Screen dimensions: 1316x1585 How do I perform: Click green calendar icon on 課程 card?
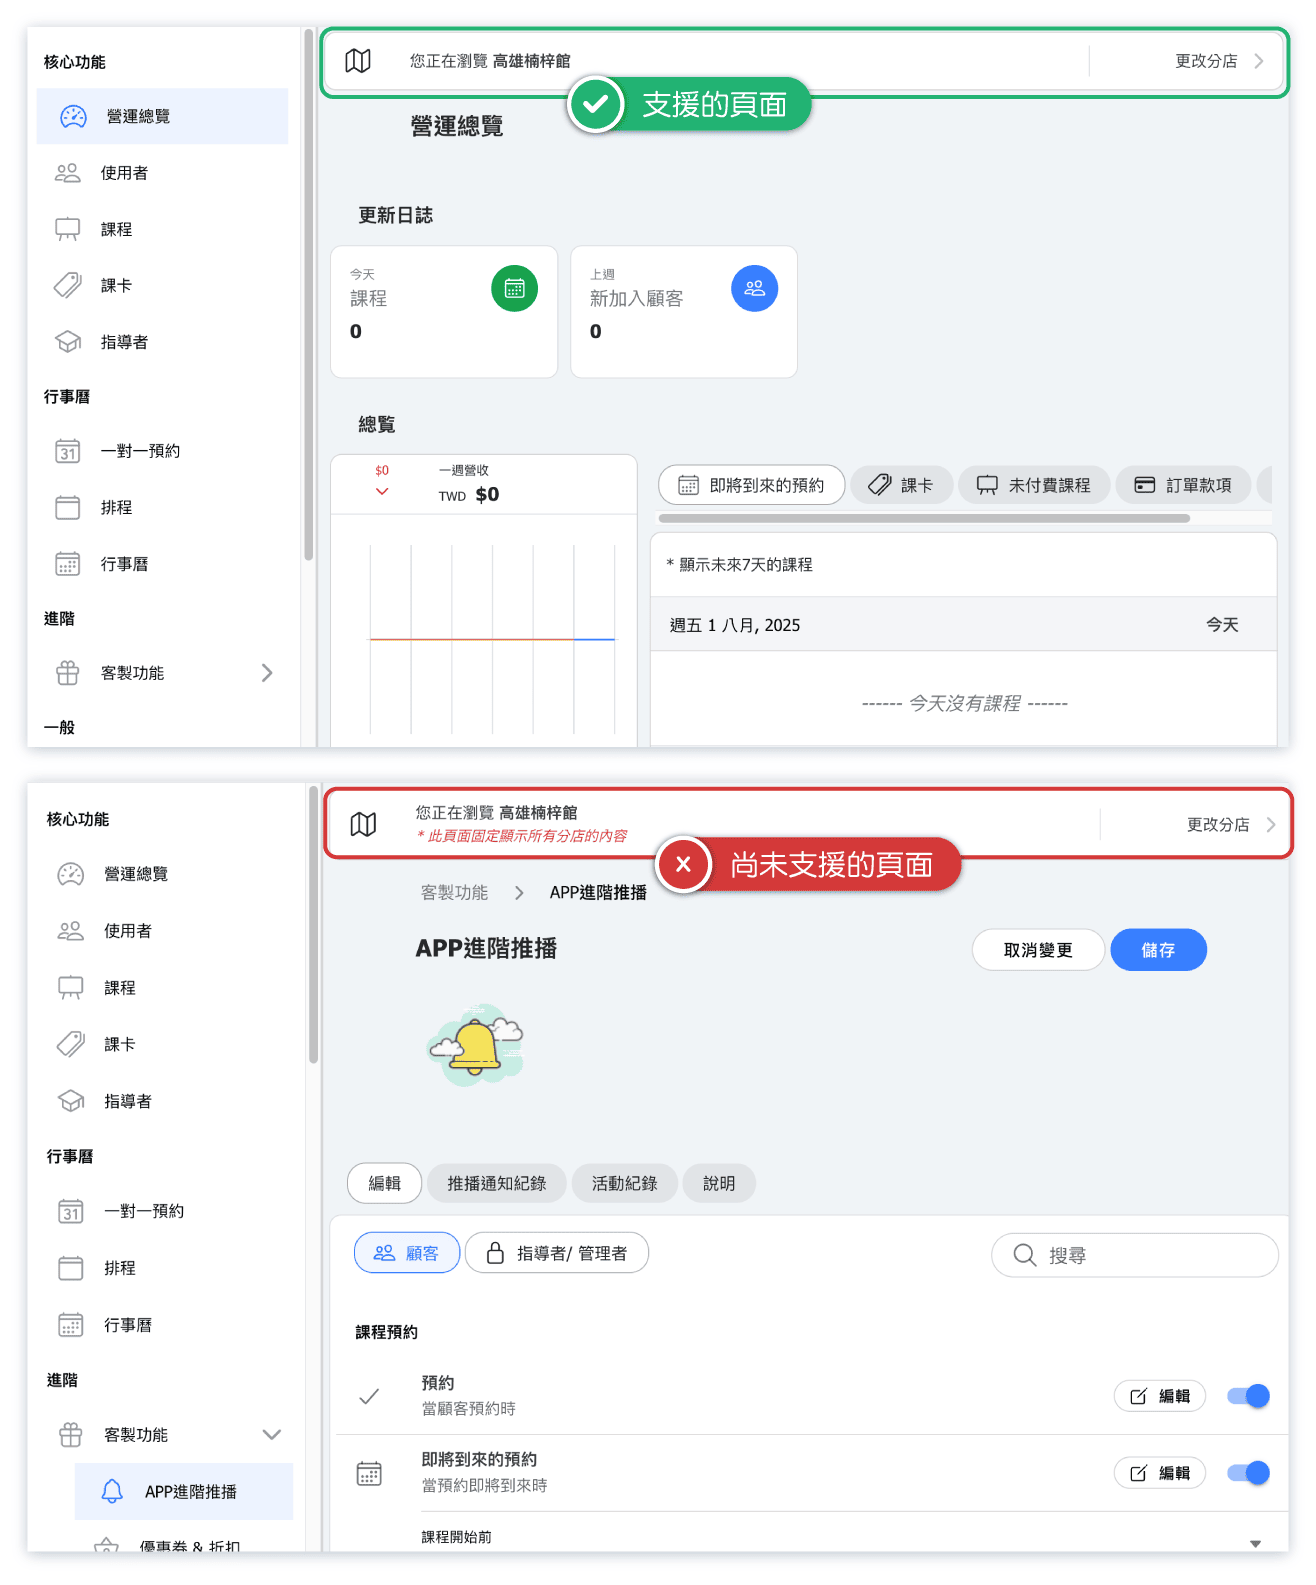(514, 288)
